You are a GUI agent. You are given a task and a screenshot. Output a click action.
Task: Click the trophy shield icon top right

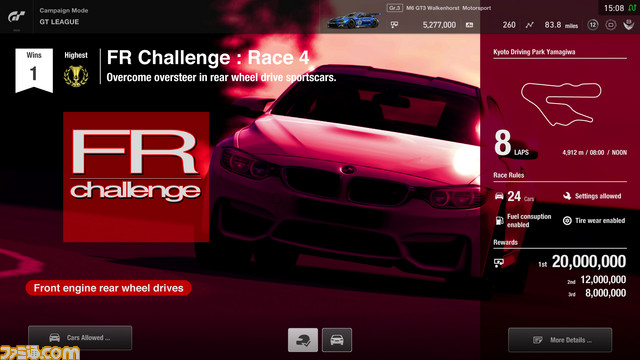pos(629,25)
